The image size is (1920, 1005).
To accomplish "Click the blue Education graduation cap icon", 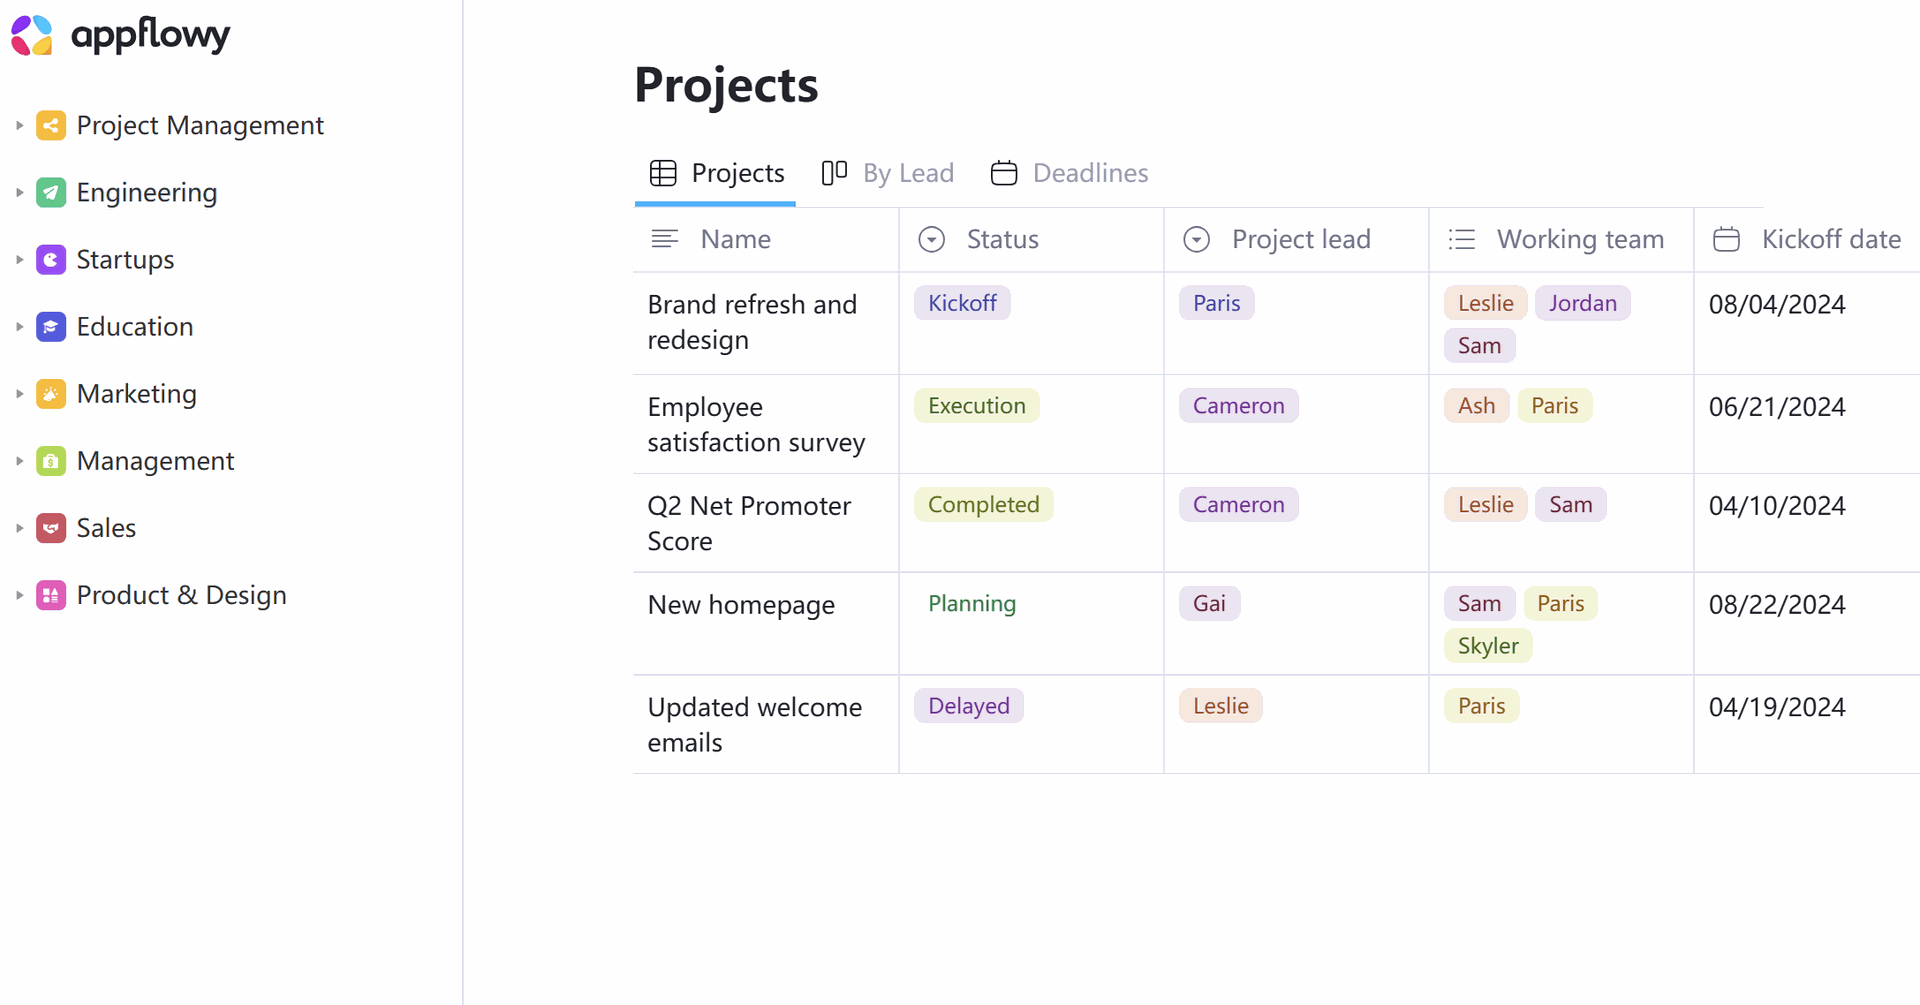I will tap(51, 326).
